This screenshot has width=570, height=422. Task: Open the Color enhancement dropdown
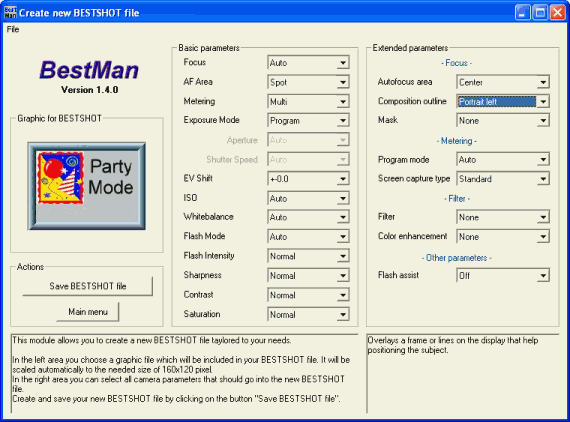[x=503, y=237]
